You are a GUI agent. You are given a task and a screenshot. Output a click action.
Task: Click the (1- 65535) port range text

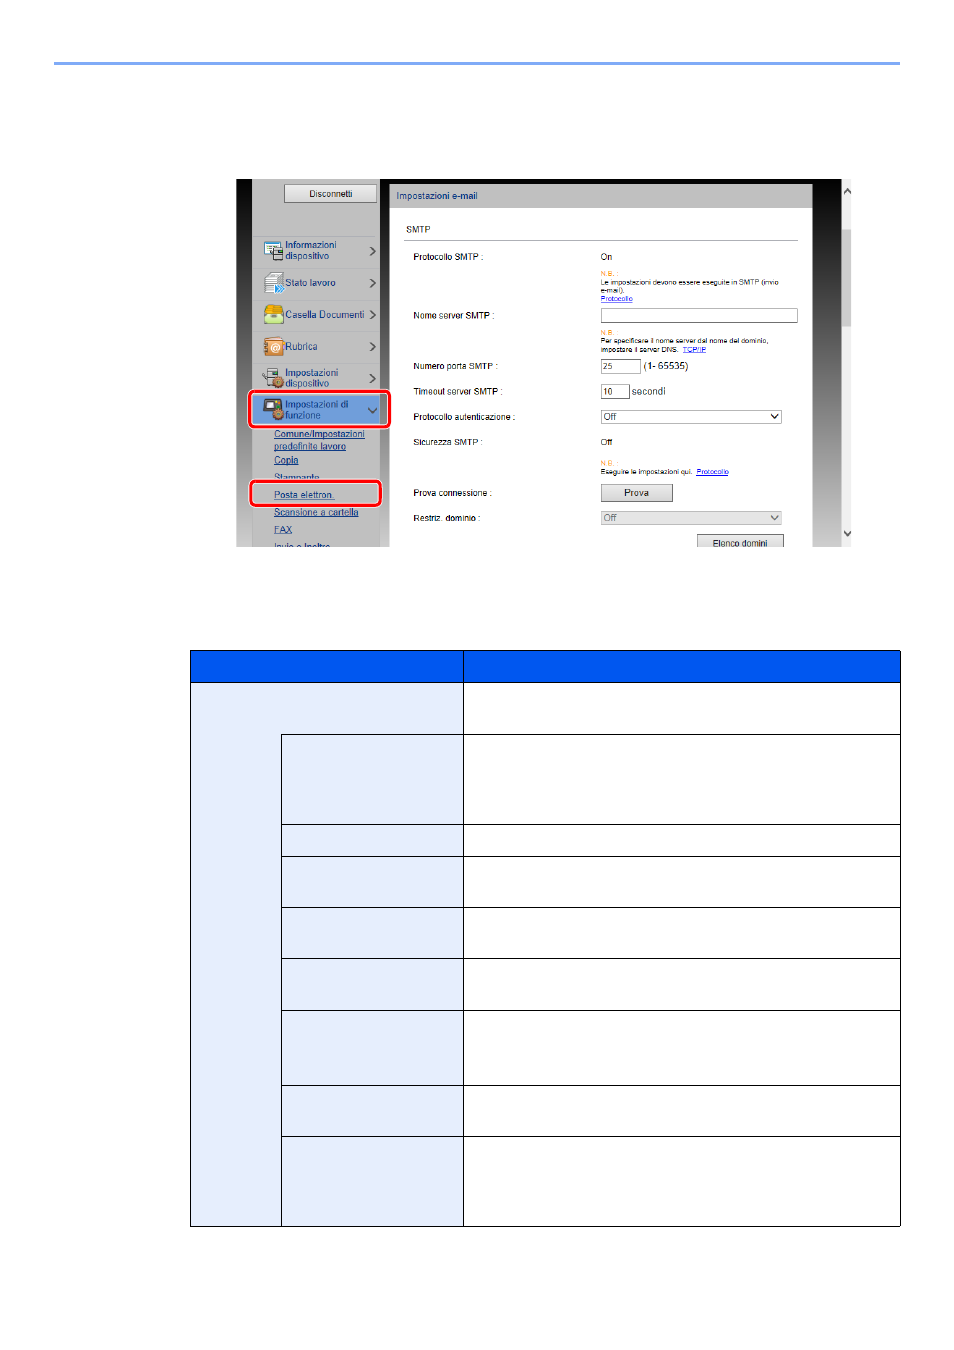(666, 366)
